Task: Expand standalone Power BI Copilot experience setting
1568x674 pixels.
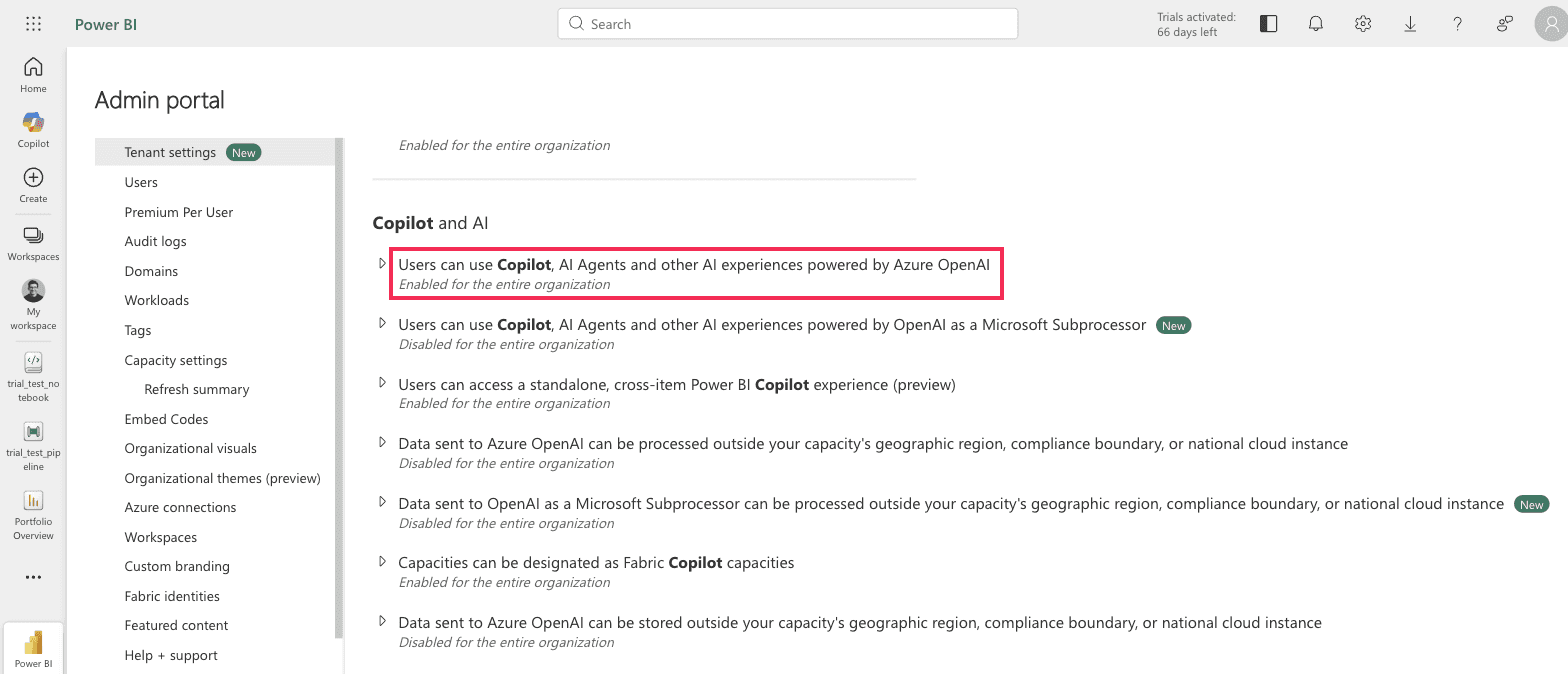Action: (x=382, y=383)
